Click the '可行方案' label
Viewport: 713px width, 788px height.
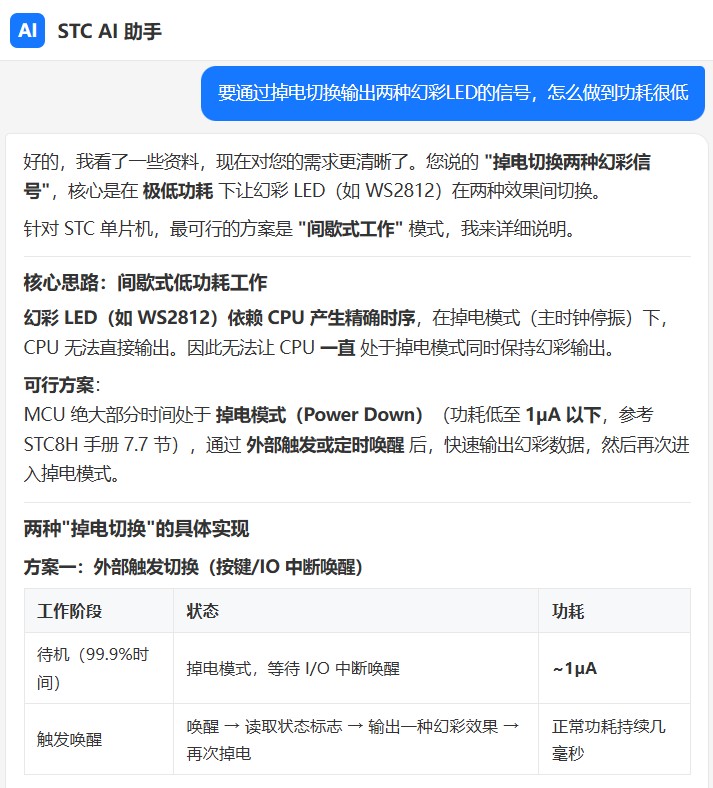click(59, 385)
